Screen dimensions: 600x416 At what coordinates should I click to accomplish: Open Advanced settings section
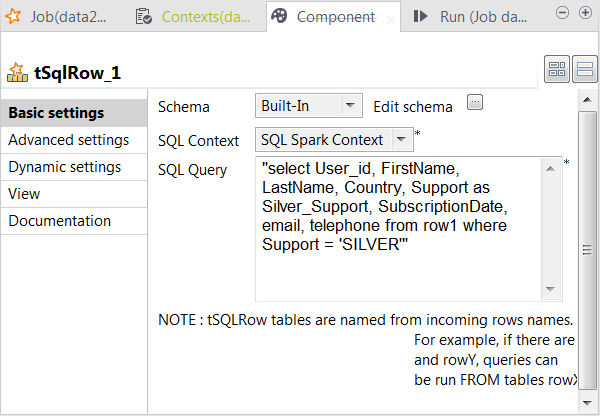pos(68,140)
